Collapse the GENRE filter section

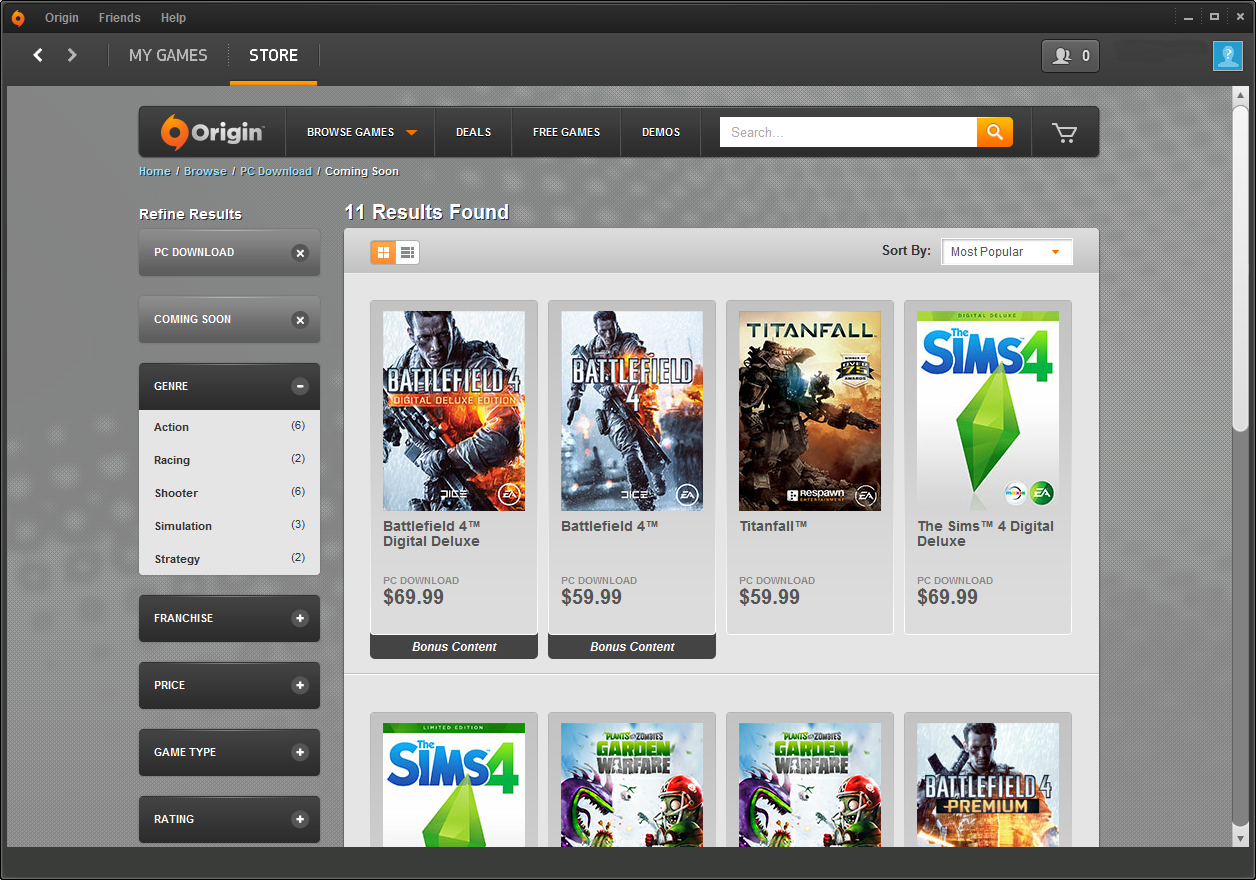tap(300, 386)
